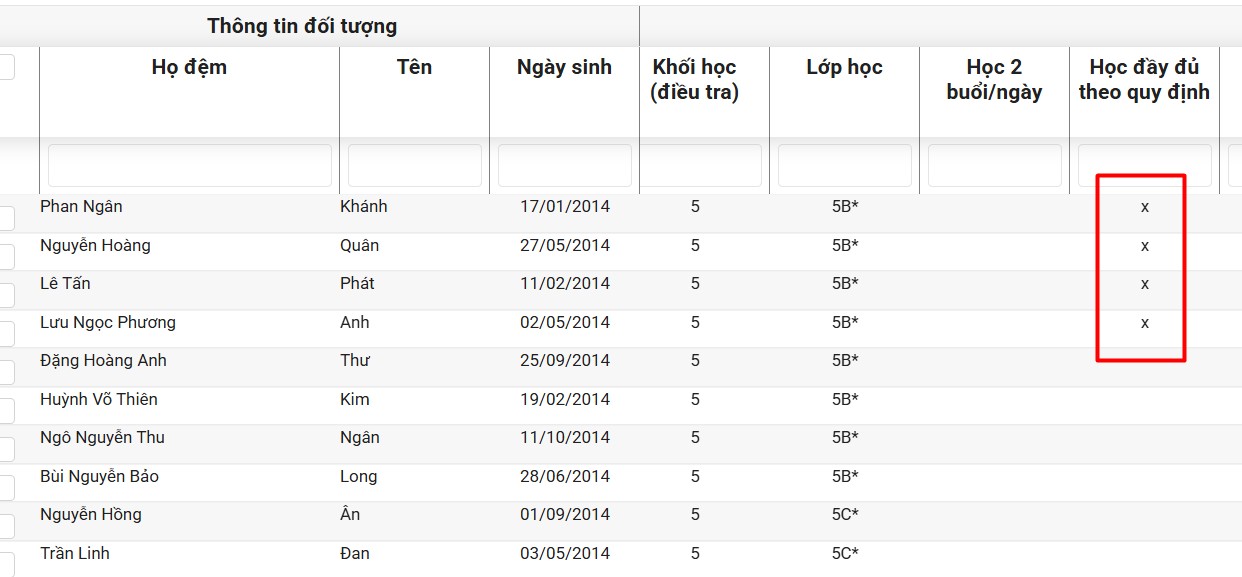Select the x mark for Lưu Ngọc Phương Anh
The width and height of the screenshot is (1242, 577).
[1145, 323]
